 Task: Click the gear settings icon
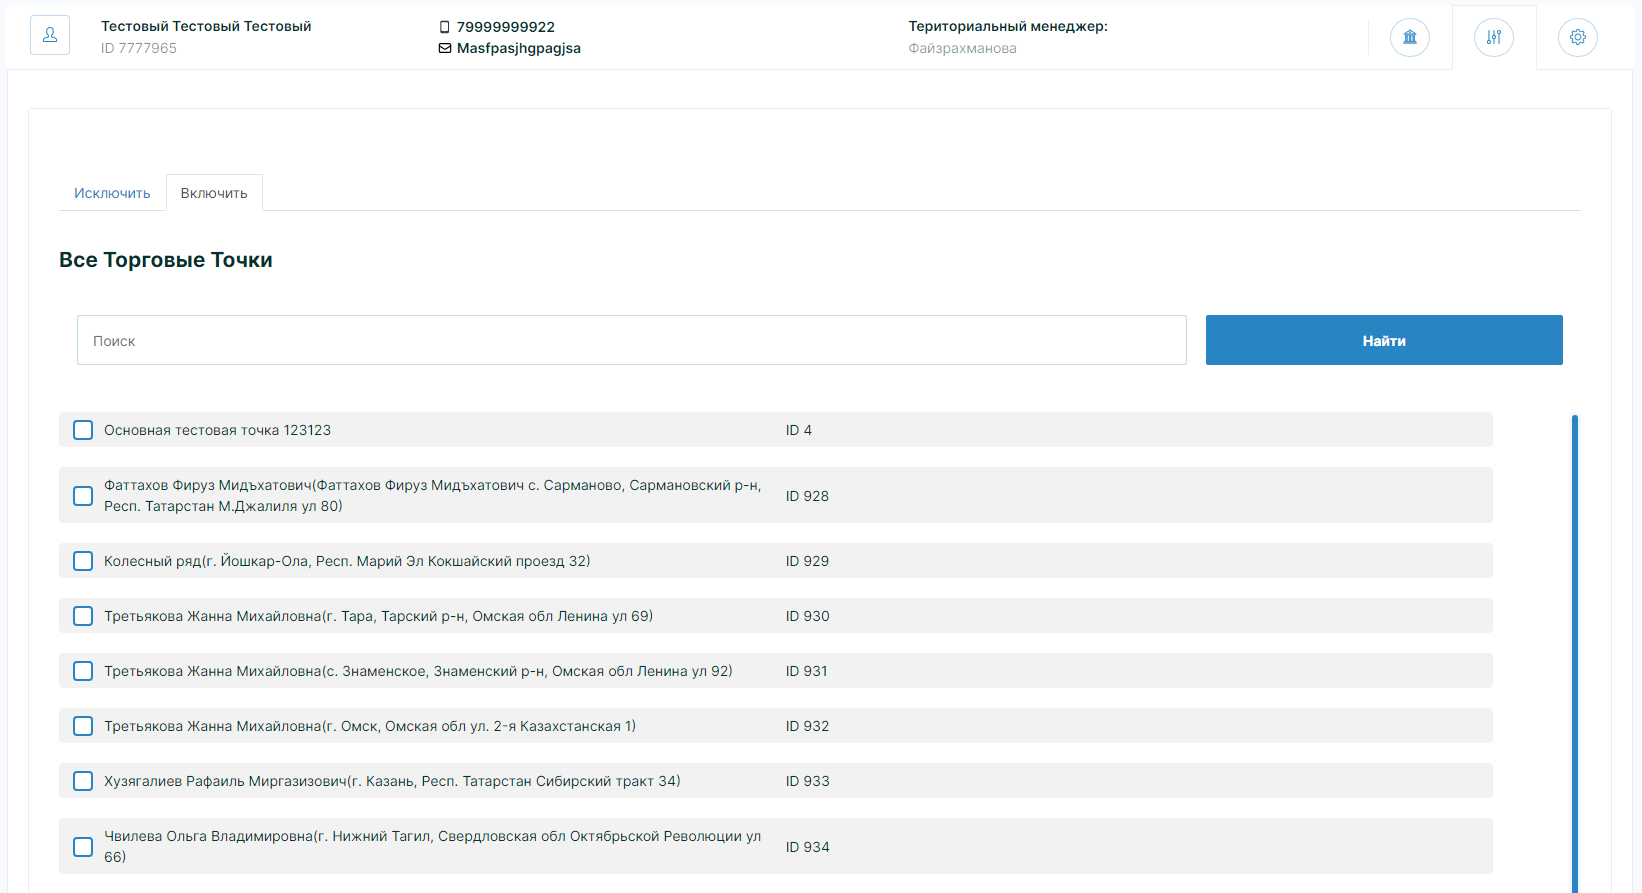point(1577,37)
